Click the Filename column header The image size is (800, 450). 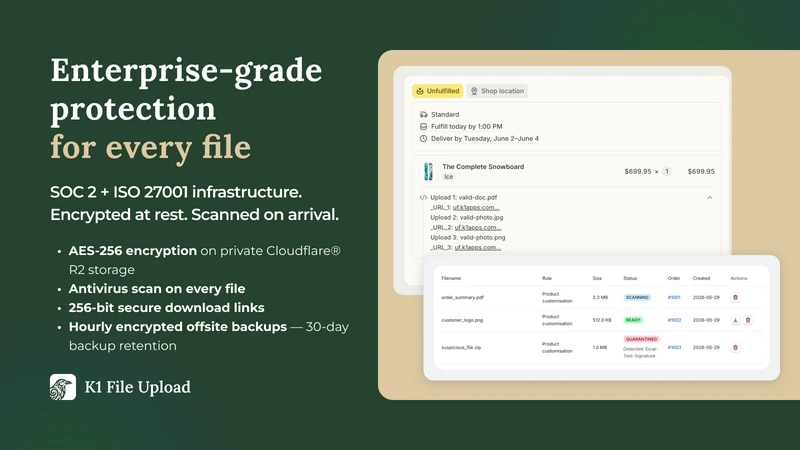click(x=451, y=279)
